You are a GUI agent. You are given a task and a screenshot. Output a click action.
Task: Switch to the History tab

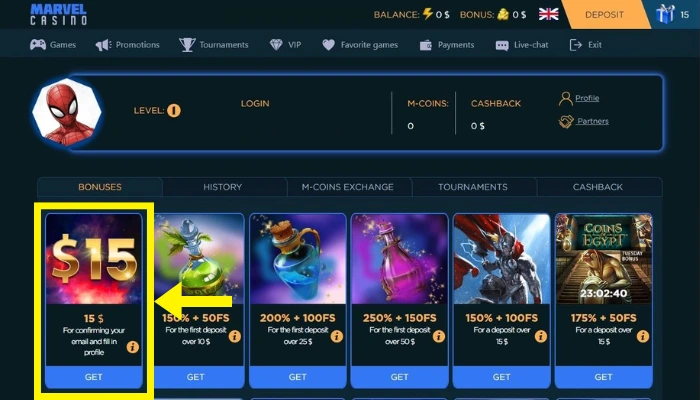pyautogui.click(x=223, y=187)
